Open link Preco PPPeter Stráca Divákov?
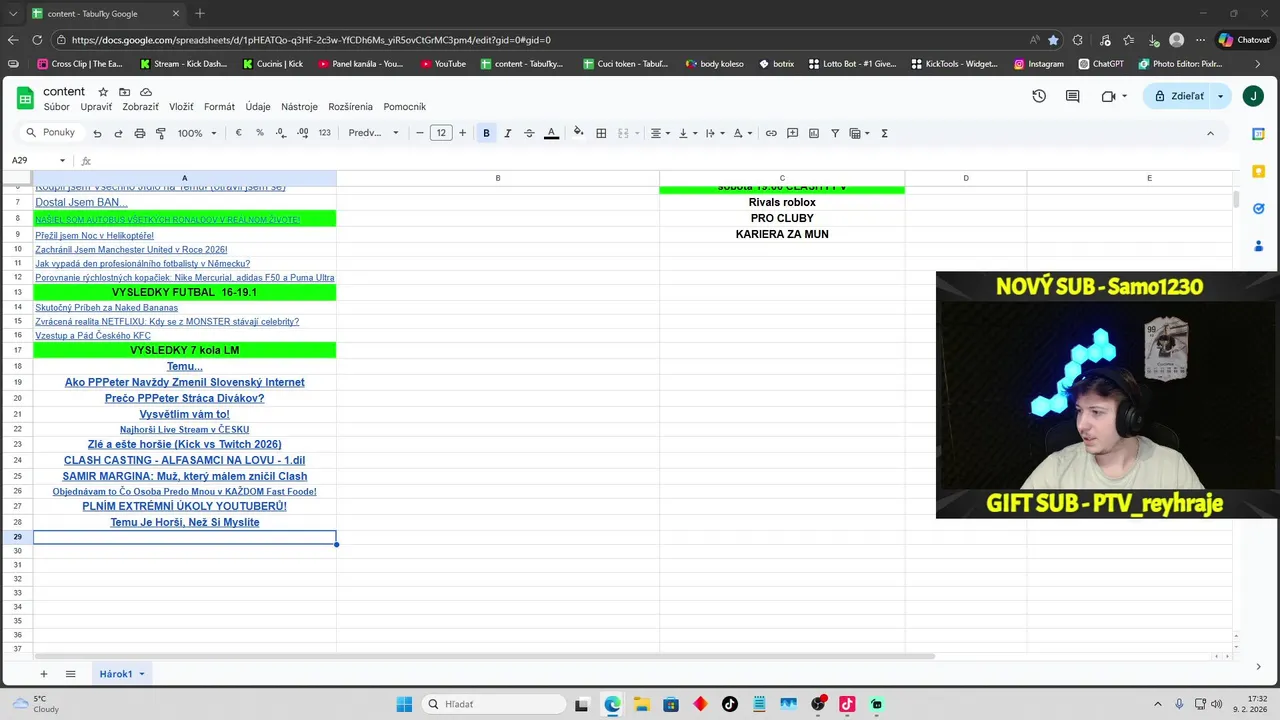Image resolution: width=1280 pixels, height=720 pixels. tap(185, 398)
